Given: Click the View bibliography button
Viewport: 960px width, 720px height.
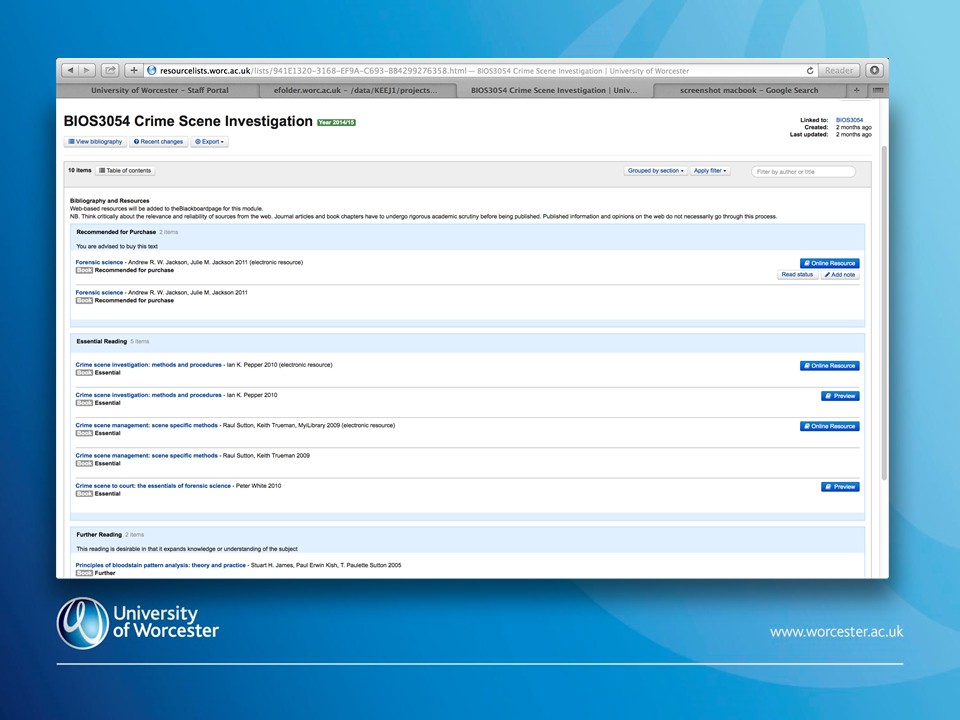Looking at the screenshot, I should [94, 142].
